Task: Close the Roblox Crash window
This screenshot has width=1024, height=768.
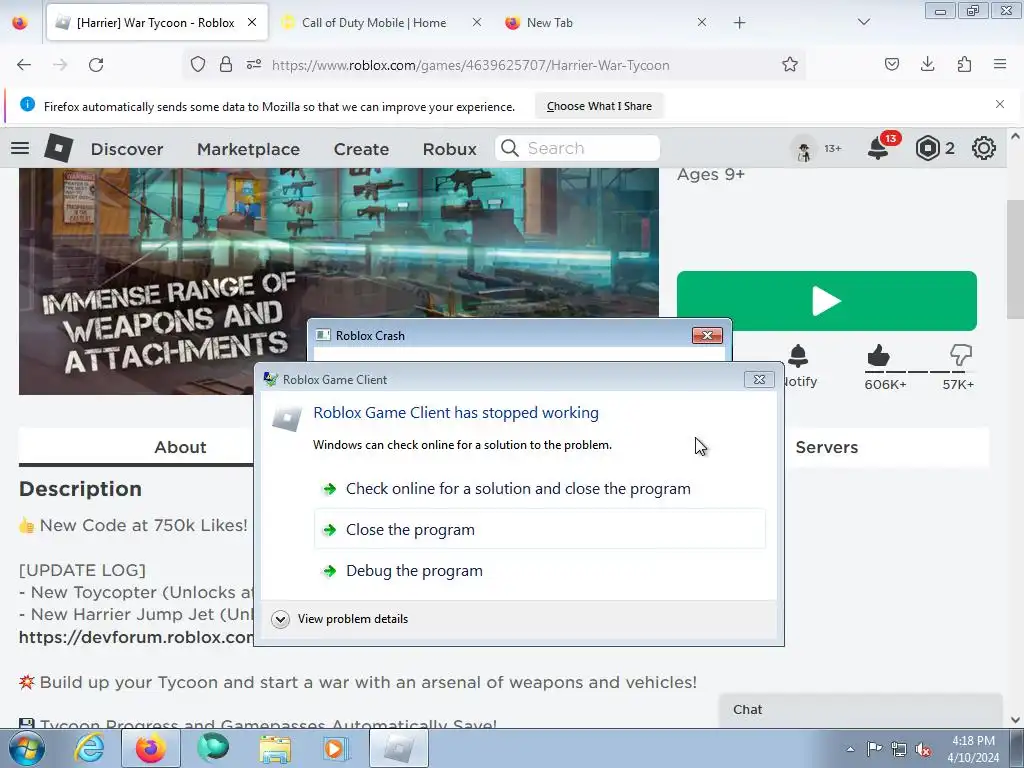Action: 707,335
